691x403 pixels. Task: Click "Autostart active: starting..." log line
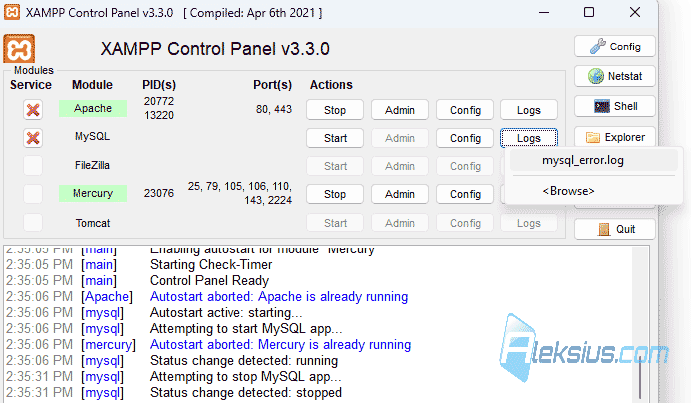click(x=226, y=313)
